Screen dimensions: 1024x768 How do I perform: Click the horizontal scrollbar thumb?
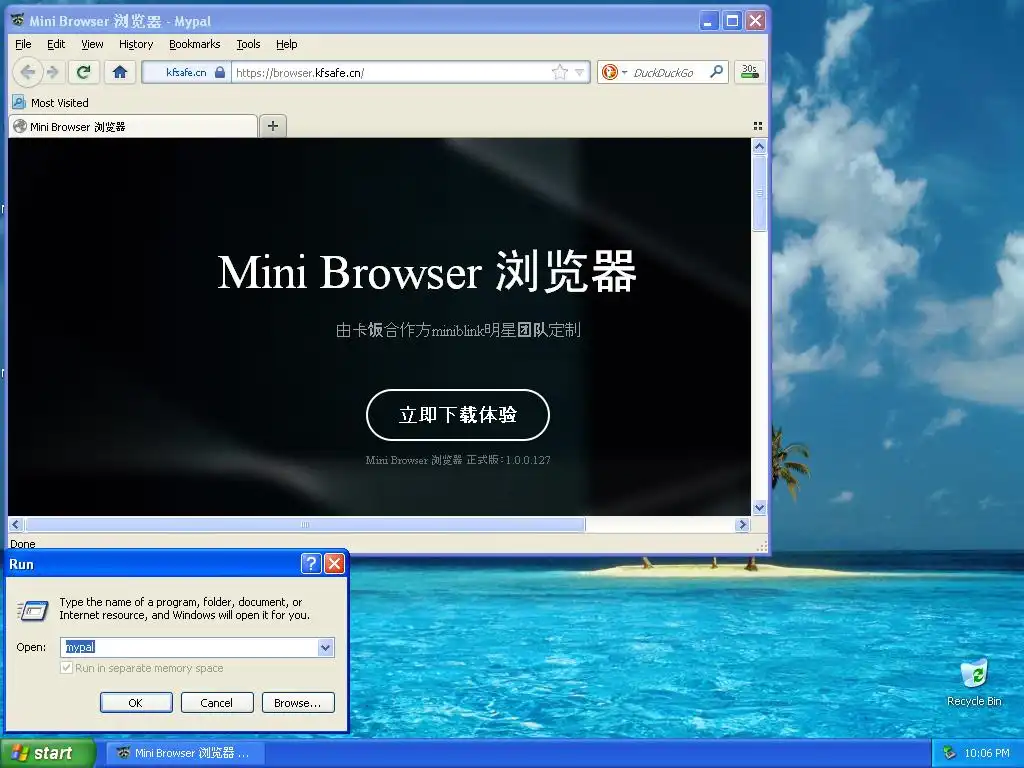304,524
